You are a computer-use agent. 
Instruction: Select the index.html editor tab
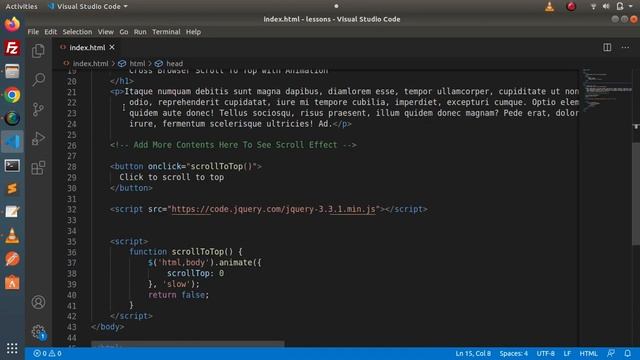click(87, 47)
